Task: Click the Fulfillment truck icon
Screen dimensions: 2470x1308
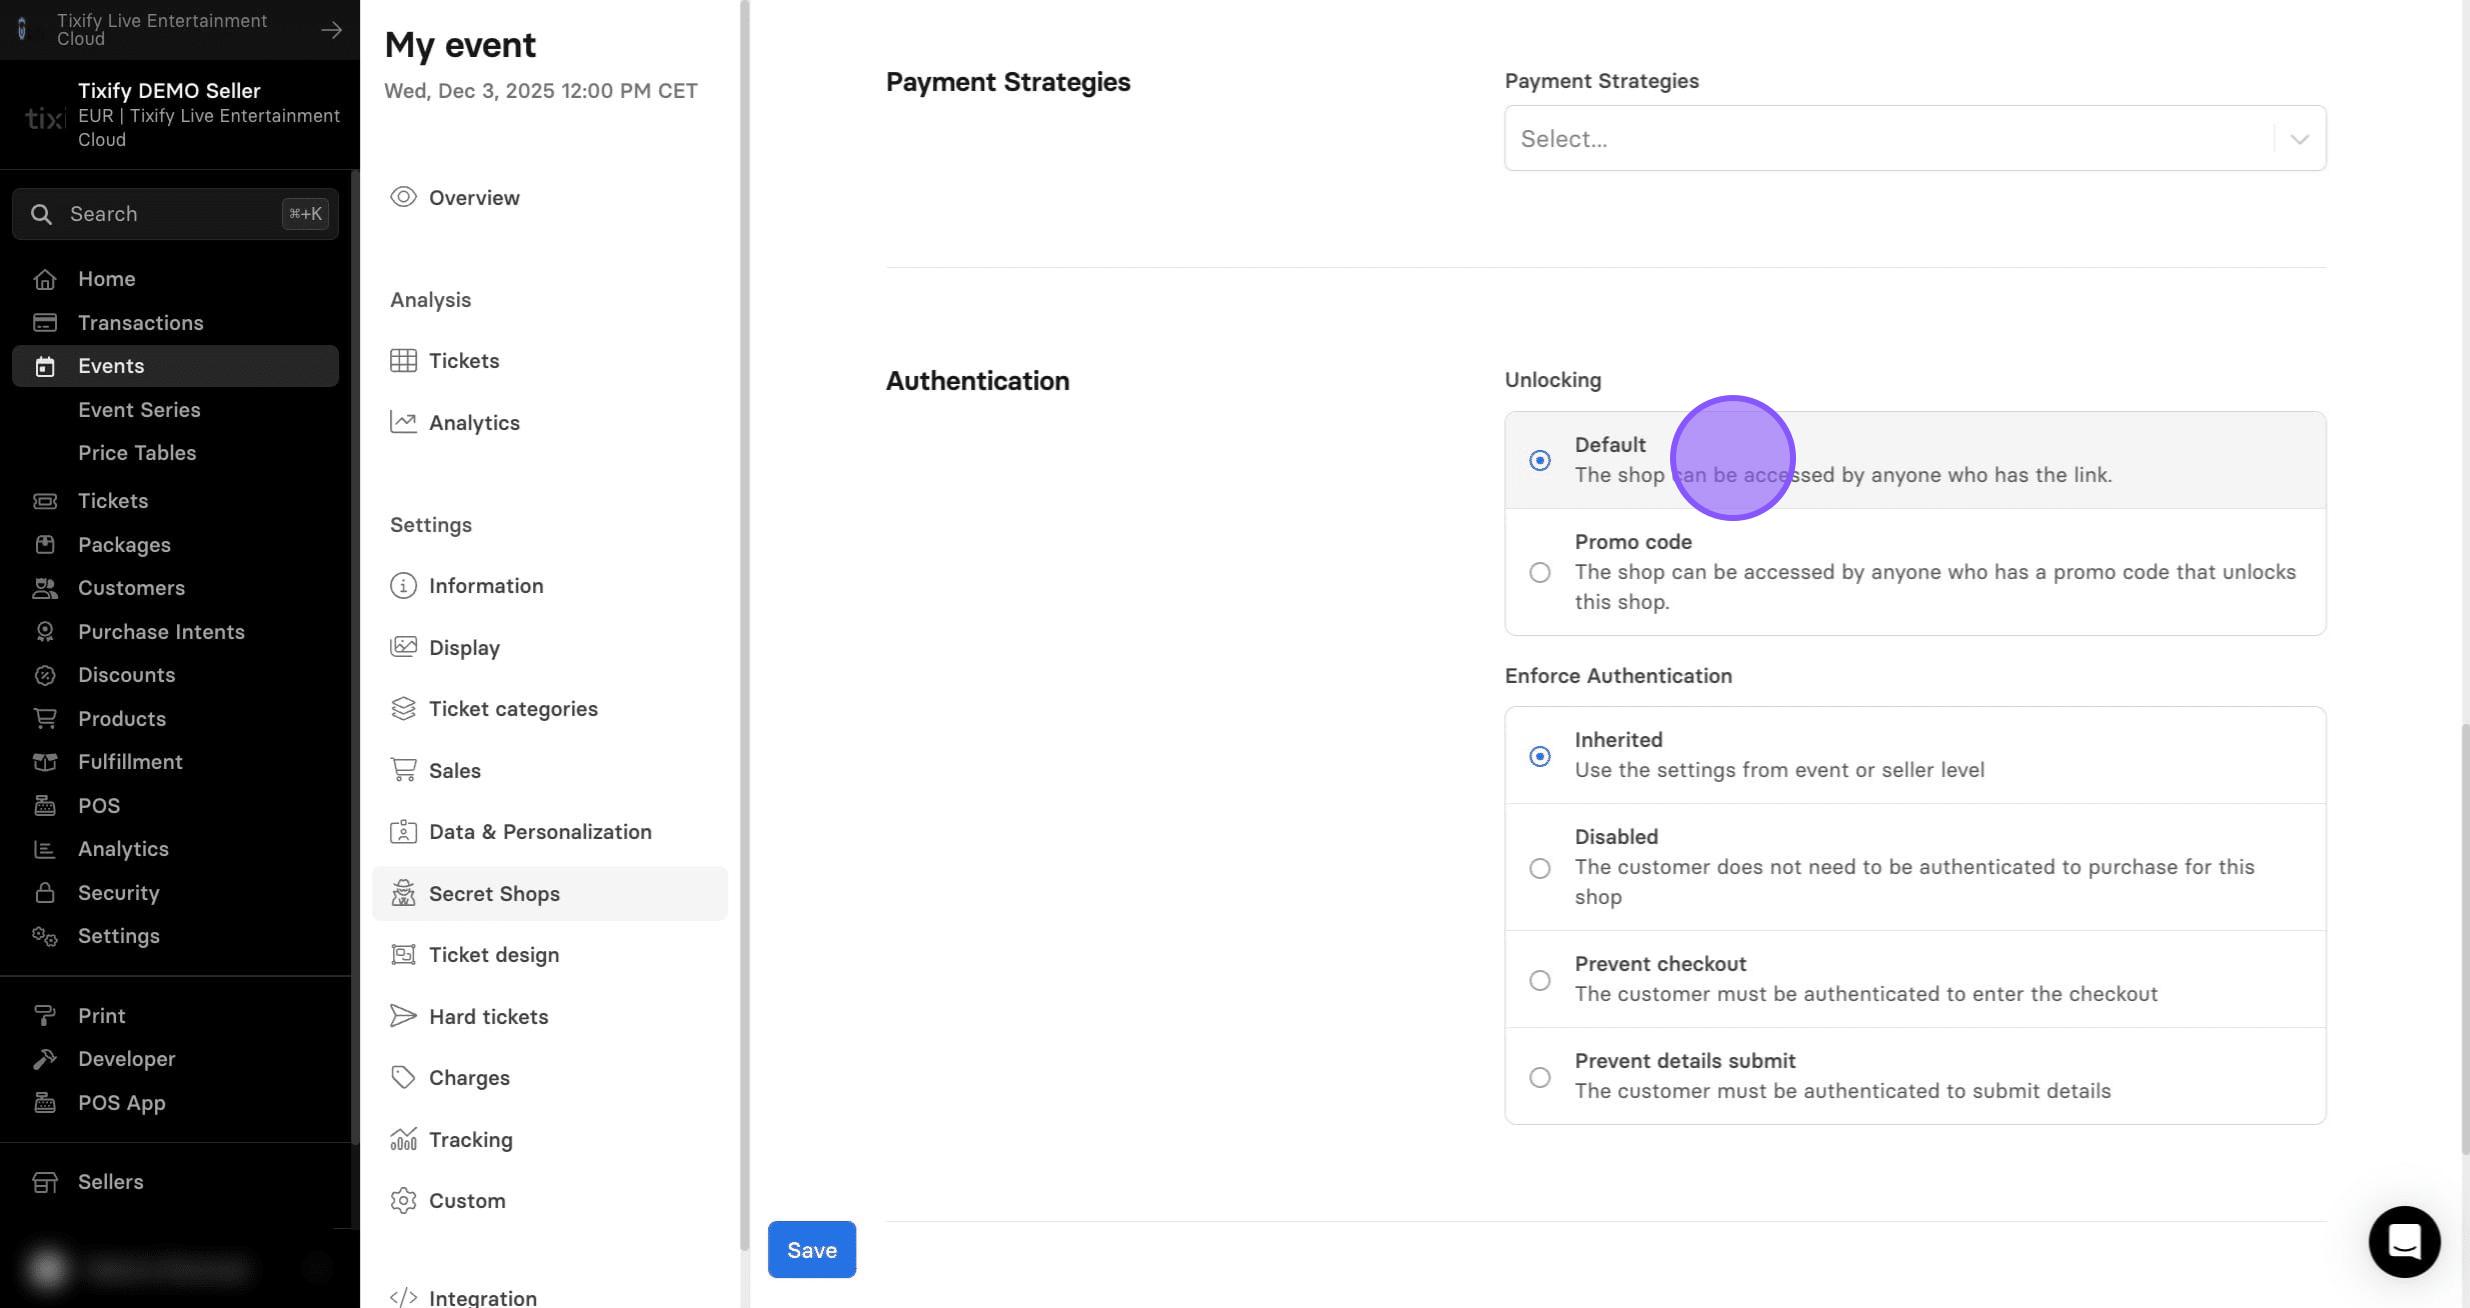Action: coord(45,762)
